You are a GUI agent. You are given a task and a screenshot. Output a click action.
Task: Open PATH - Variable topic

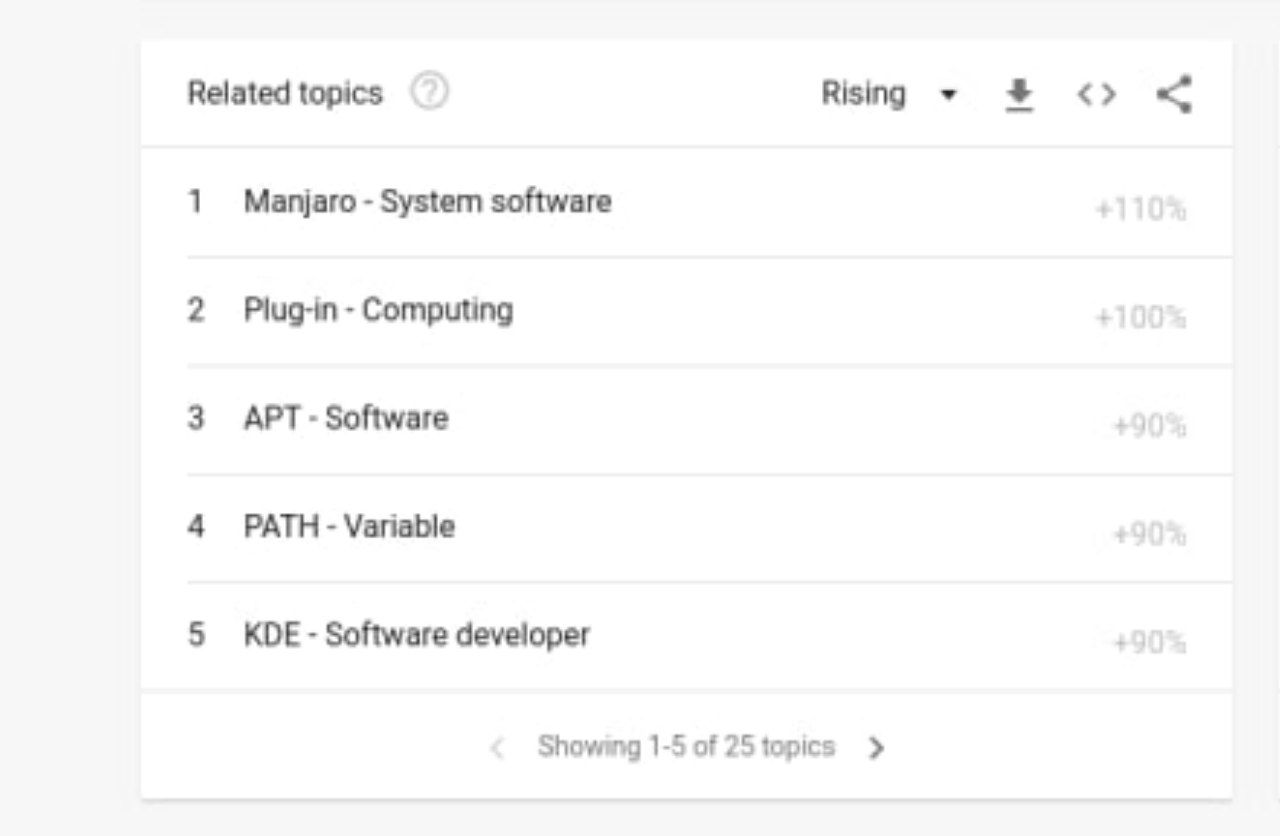pos(349,526)
